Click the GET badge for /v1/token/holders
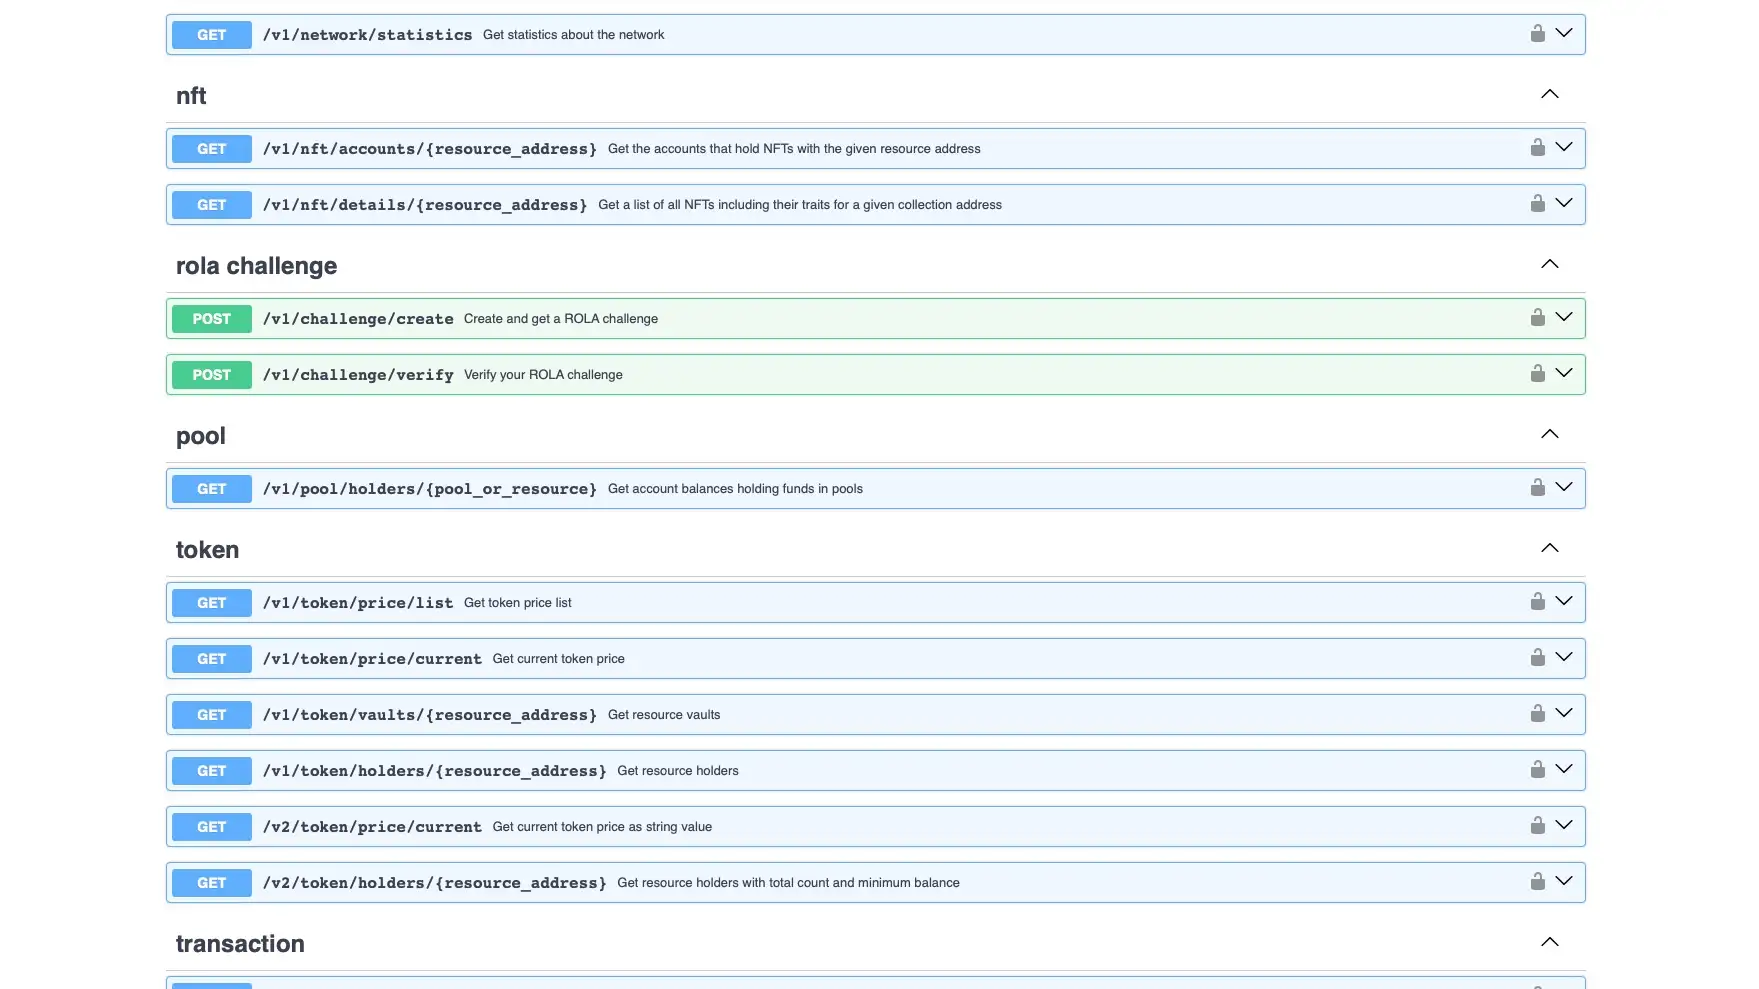 [212, 771]
